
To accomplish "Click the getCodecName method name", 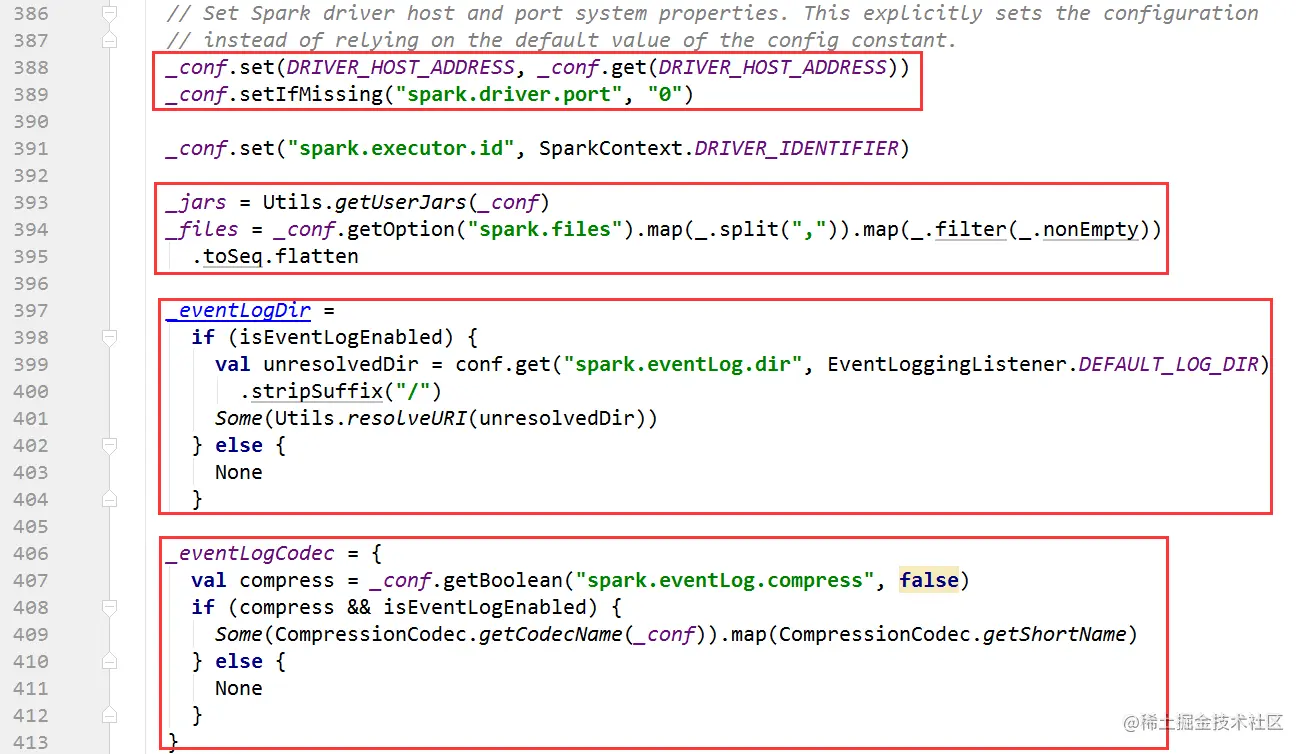I will pos(550,635).
